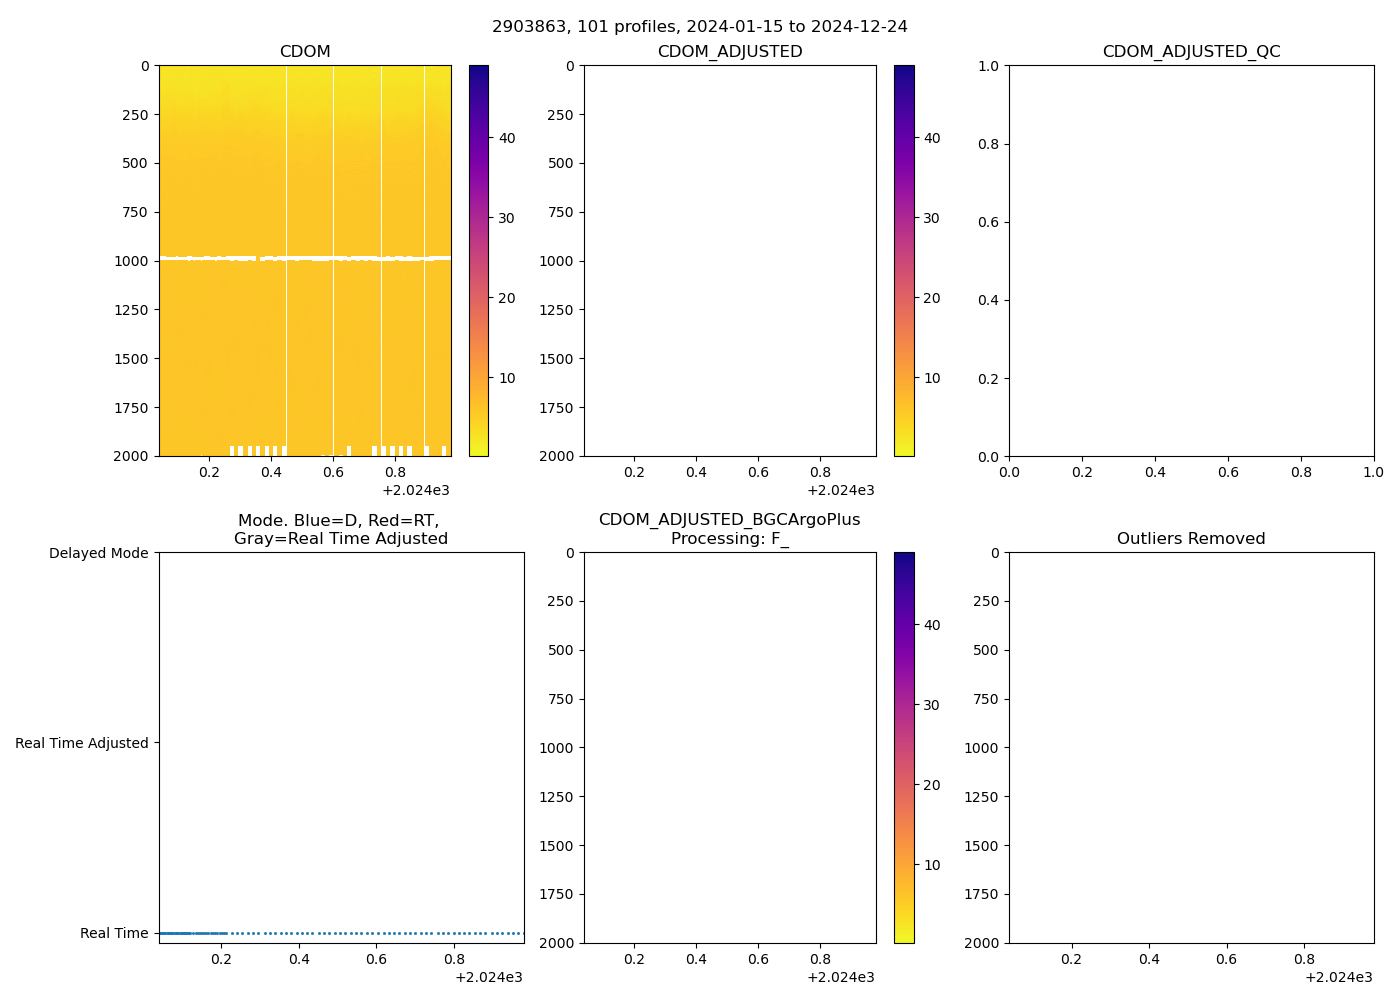Click the Outliers Removed title
Screen dimensions: 1400x1000
[x=1191, y=539]
